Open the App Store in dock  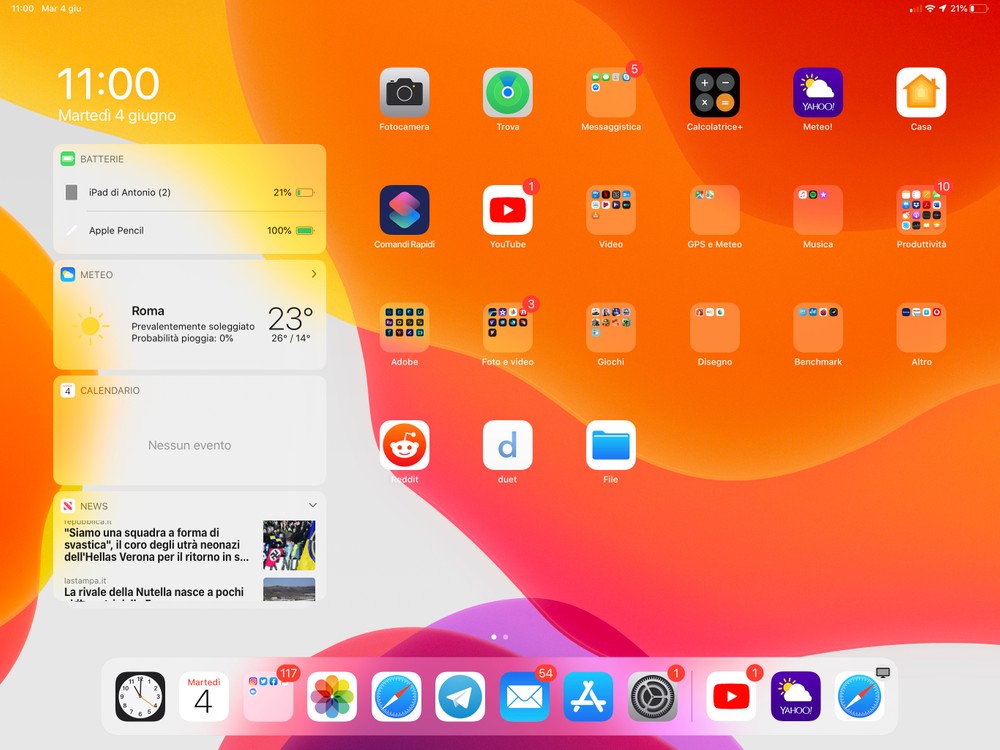(589, 696)
